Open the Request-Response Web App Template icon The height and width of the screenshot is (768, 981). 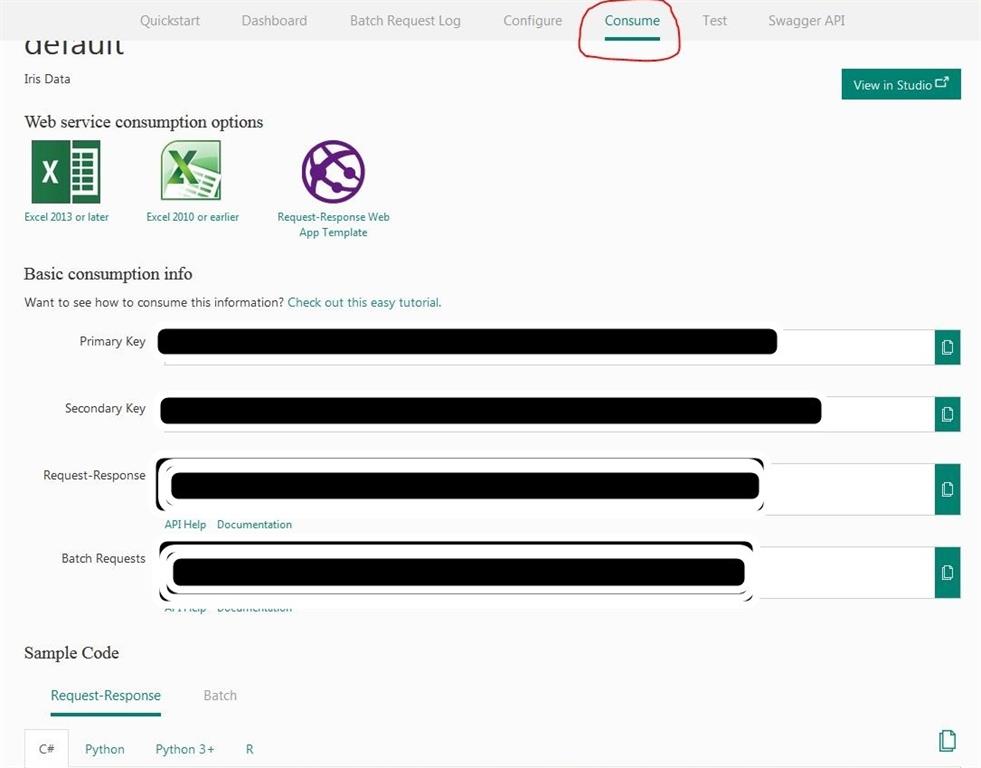pos(333,171)
